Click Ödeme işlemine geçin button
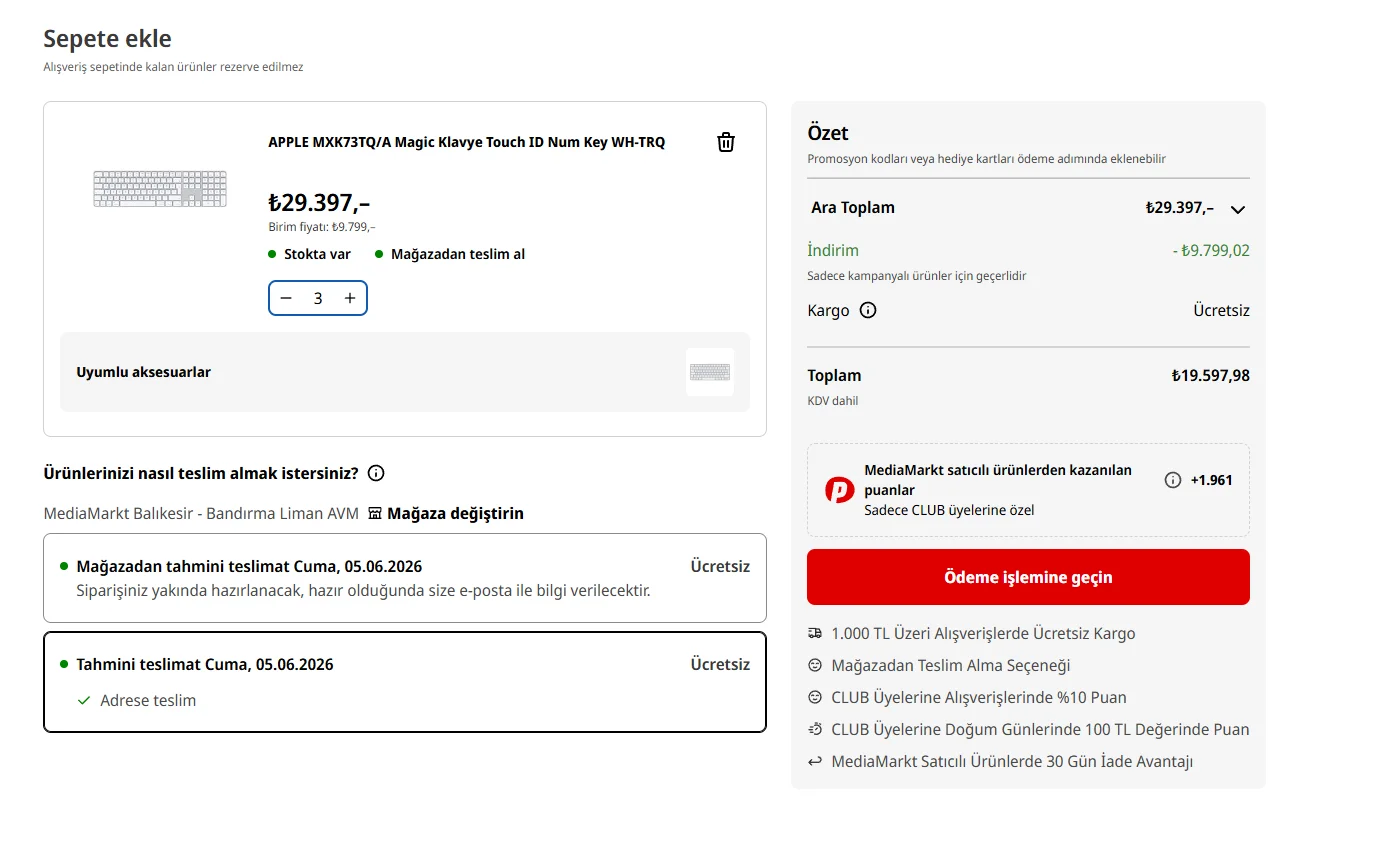1384x864 pixels. [1028, 577]
